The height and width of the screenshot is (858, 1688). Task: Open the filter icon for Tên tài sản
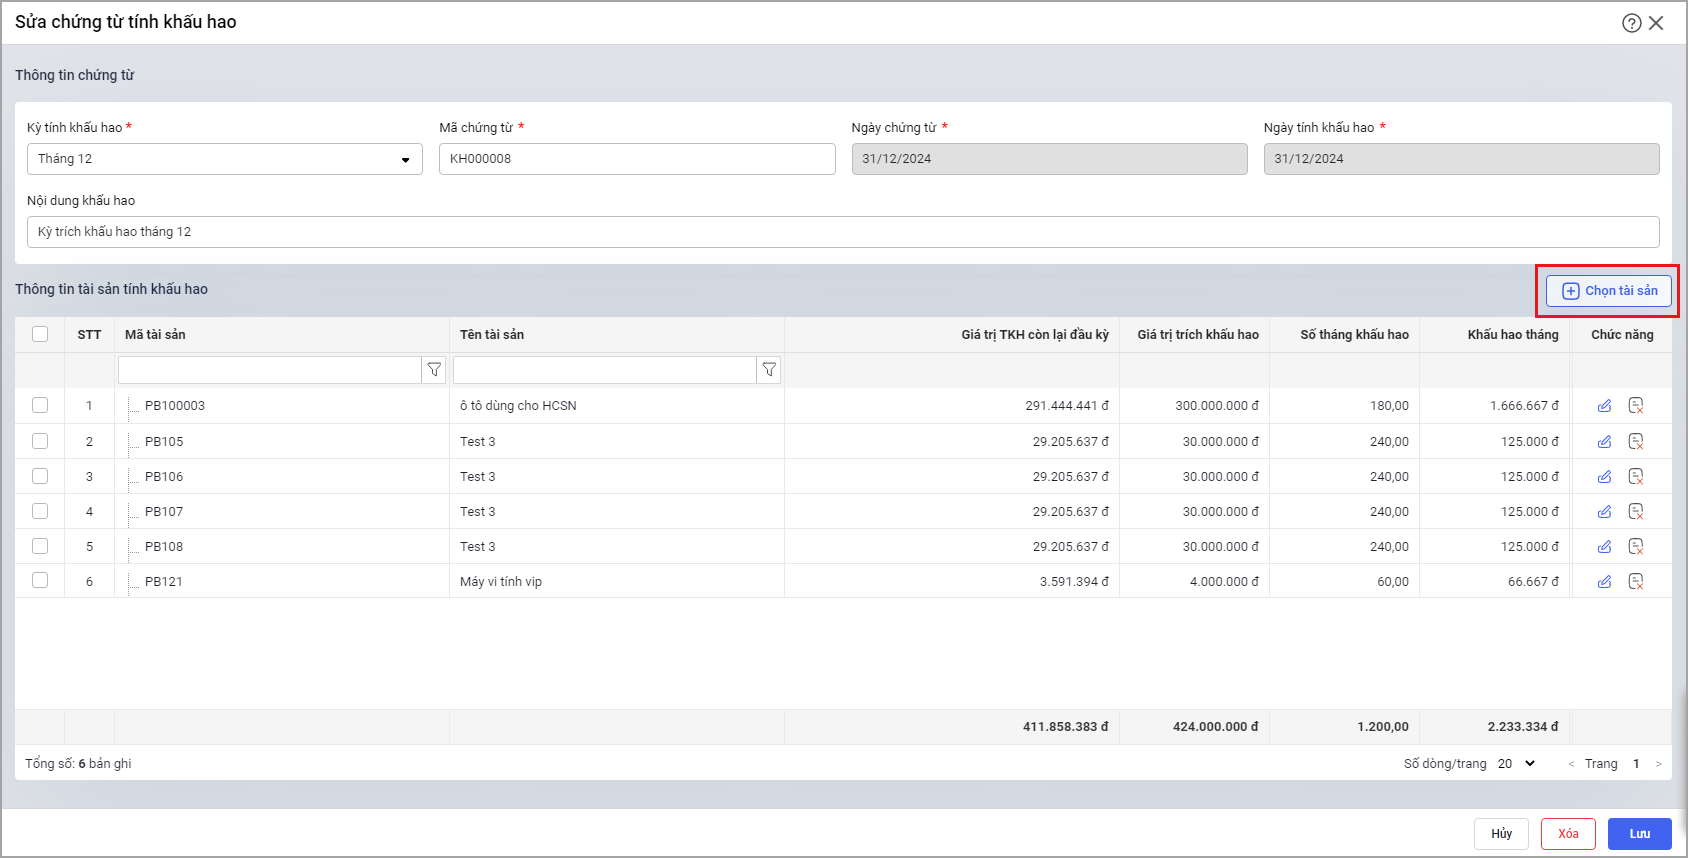pos(769,370)
